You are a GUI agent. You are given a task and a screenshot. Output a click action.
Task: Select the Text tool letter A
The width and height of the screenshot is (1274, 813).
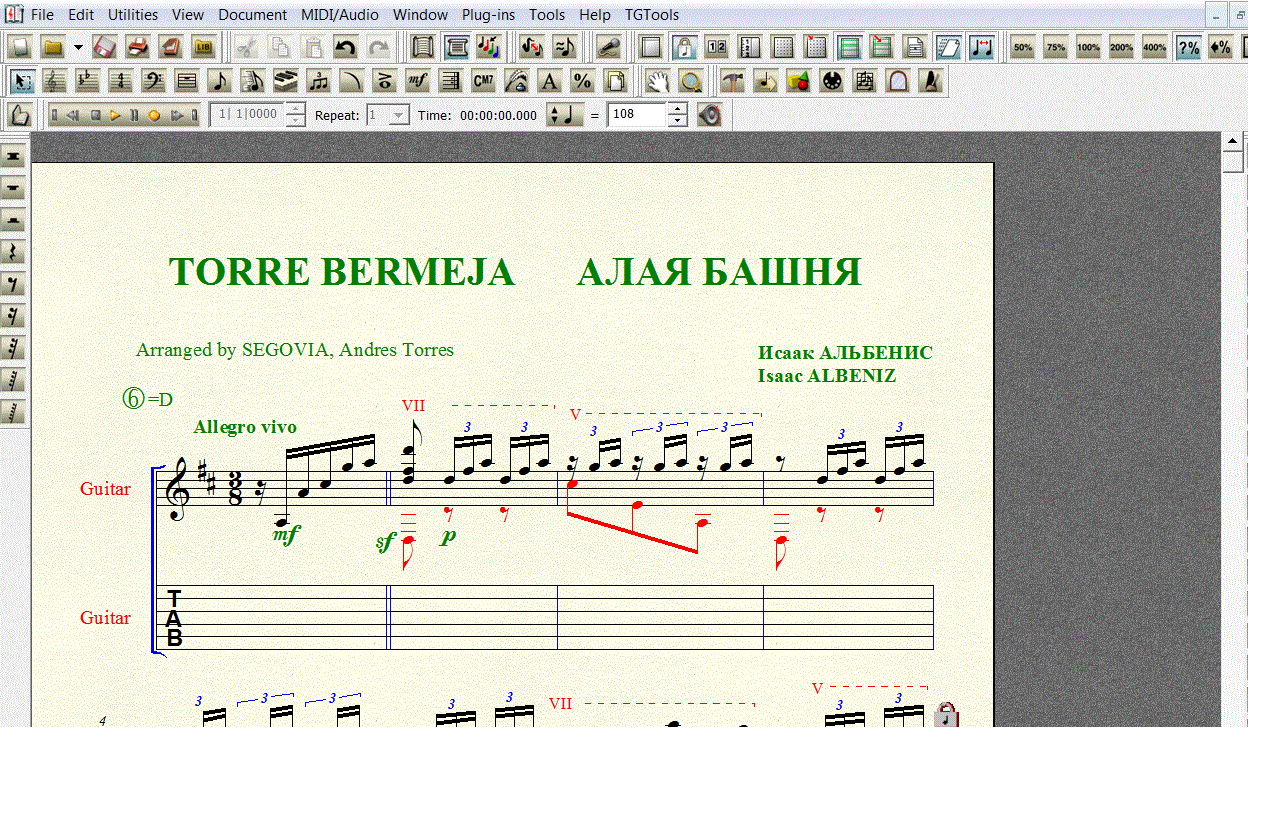coord(549,81)
